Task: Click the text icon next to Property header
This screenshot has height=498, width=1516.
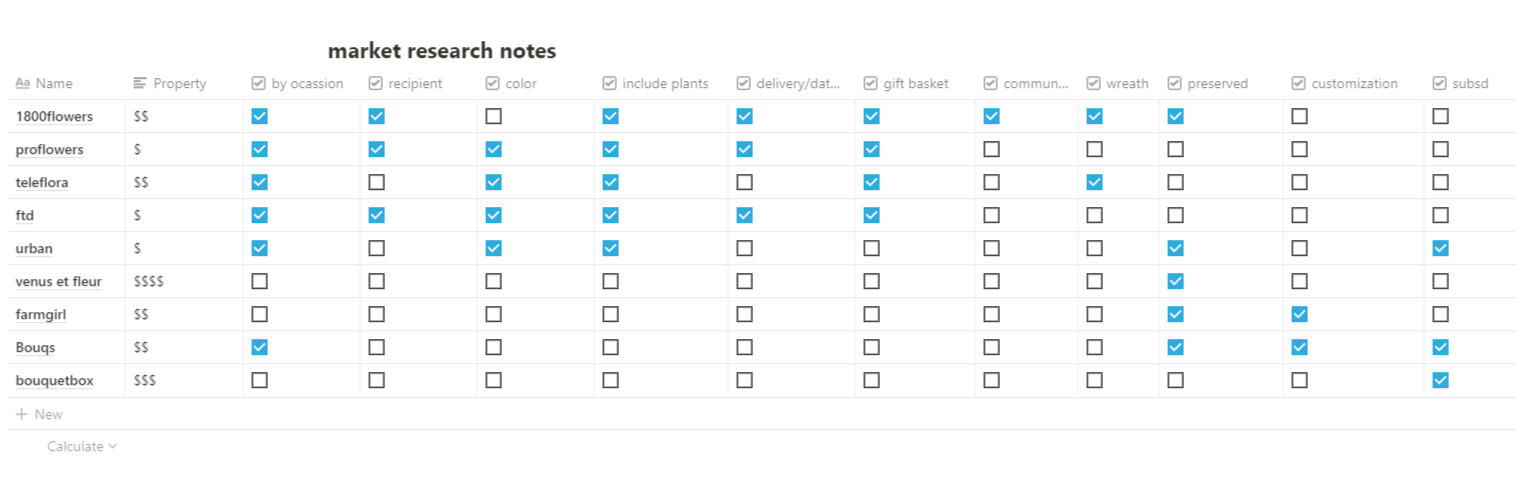Action: 140,84
